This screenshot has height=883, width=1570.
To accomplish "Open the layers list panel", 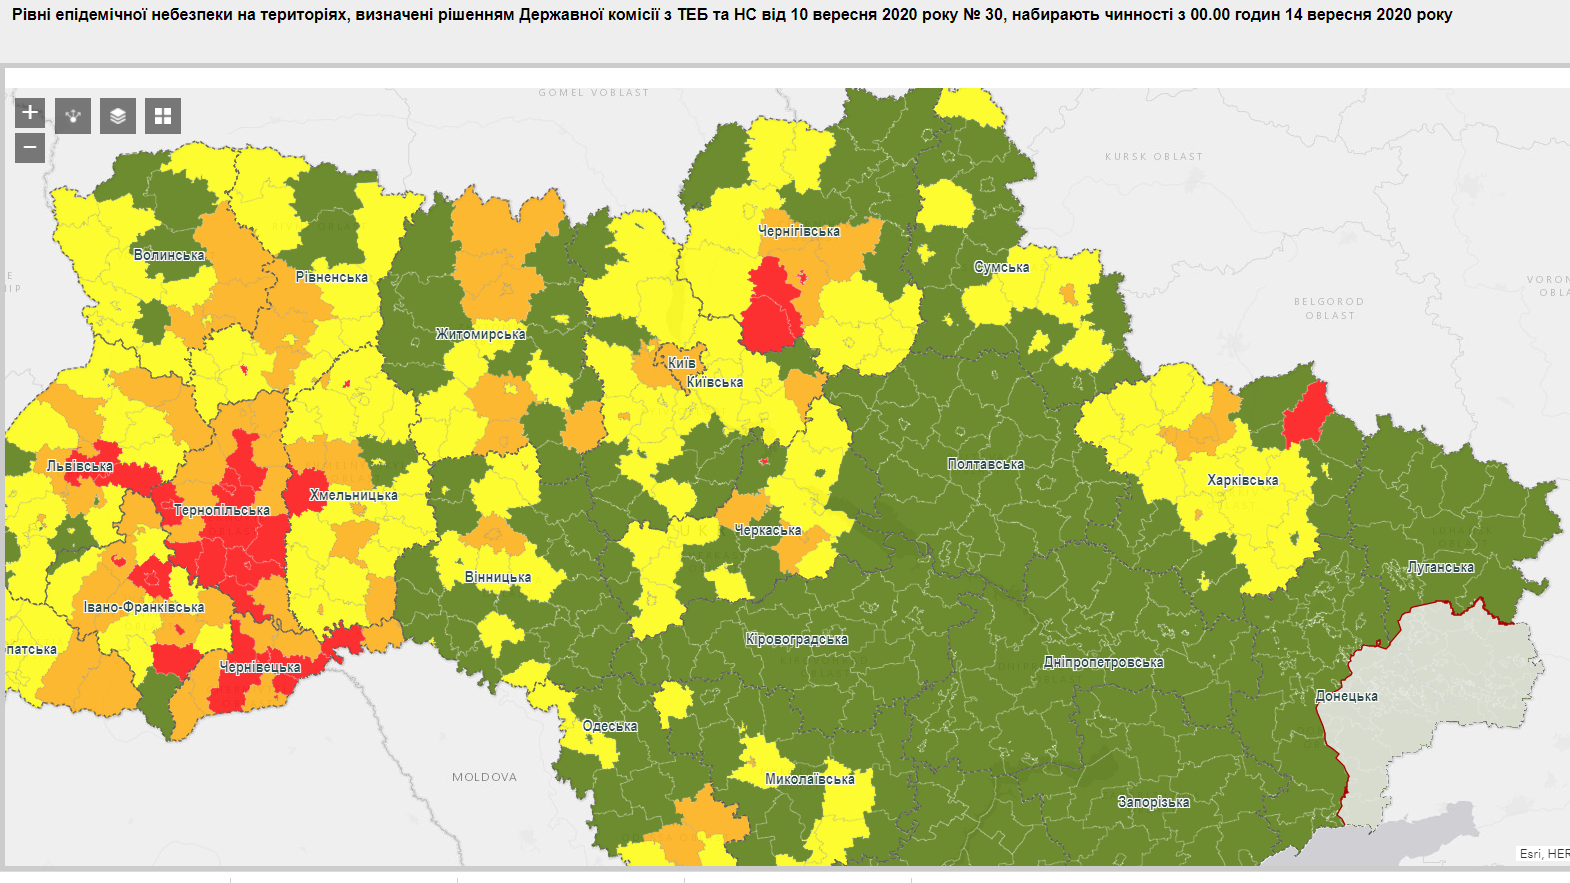I will 118,116.
